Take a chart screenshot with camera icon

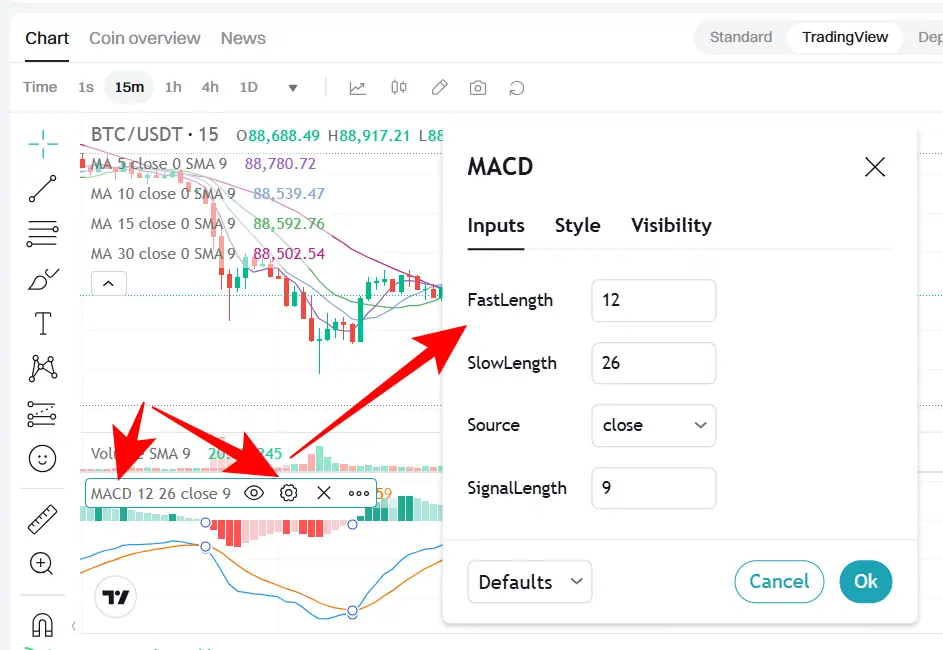478,88
